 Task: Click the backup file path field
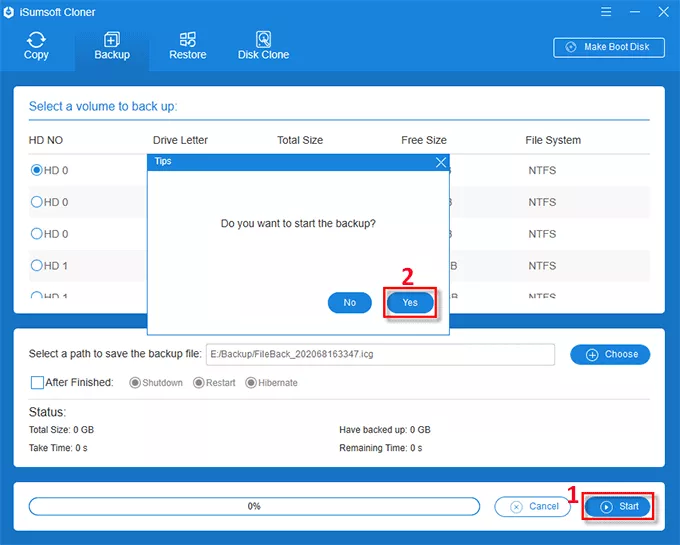[x=379, y=354]
